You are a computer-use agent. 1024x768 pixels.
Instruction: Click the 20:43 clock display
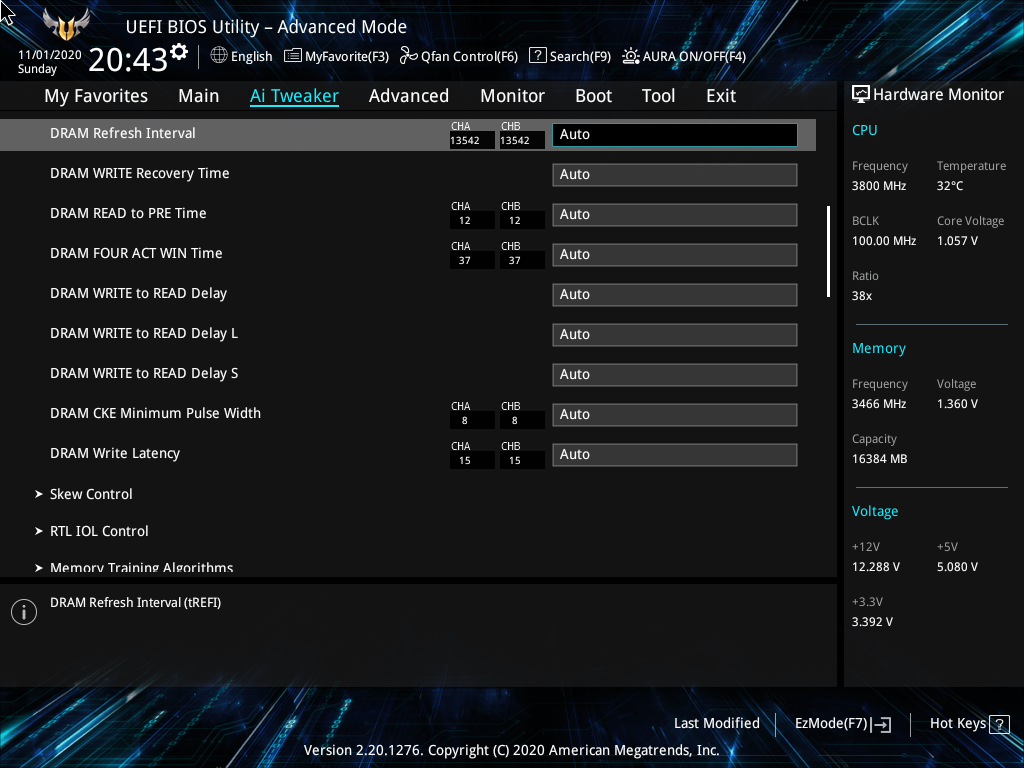point(129,60)
